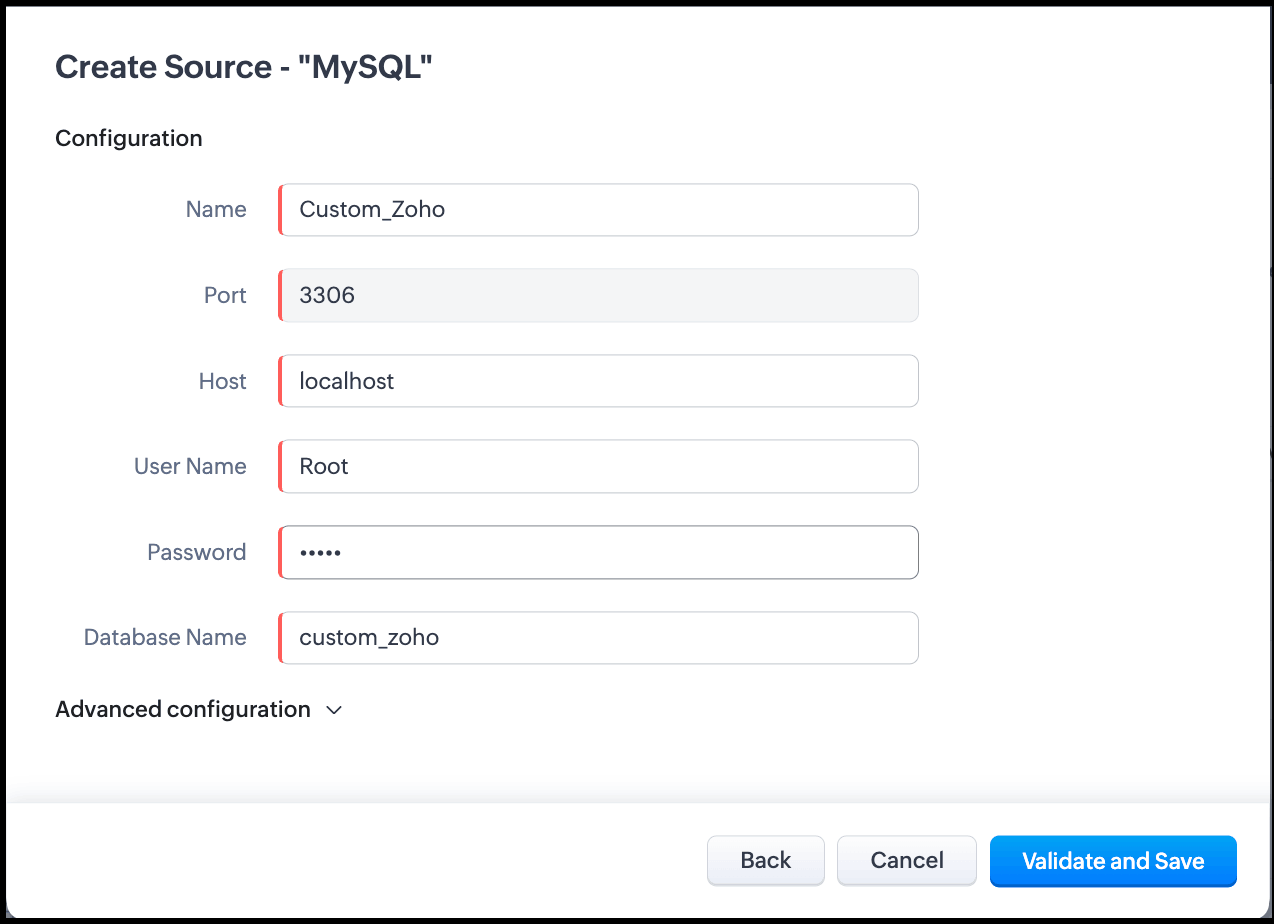Click the User Name label text
Image resolution: width=1274 pixels, height=924 pixels.
[x=190, y=467]
